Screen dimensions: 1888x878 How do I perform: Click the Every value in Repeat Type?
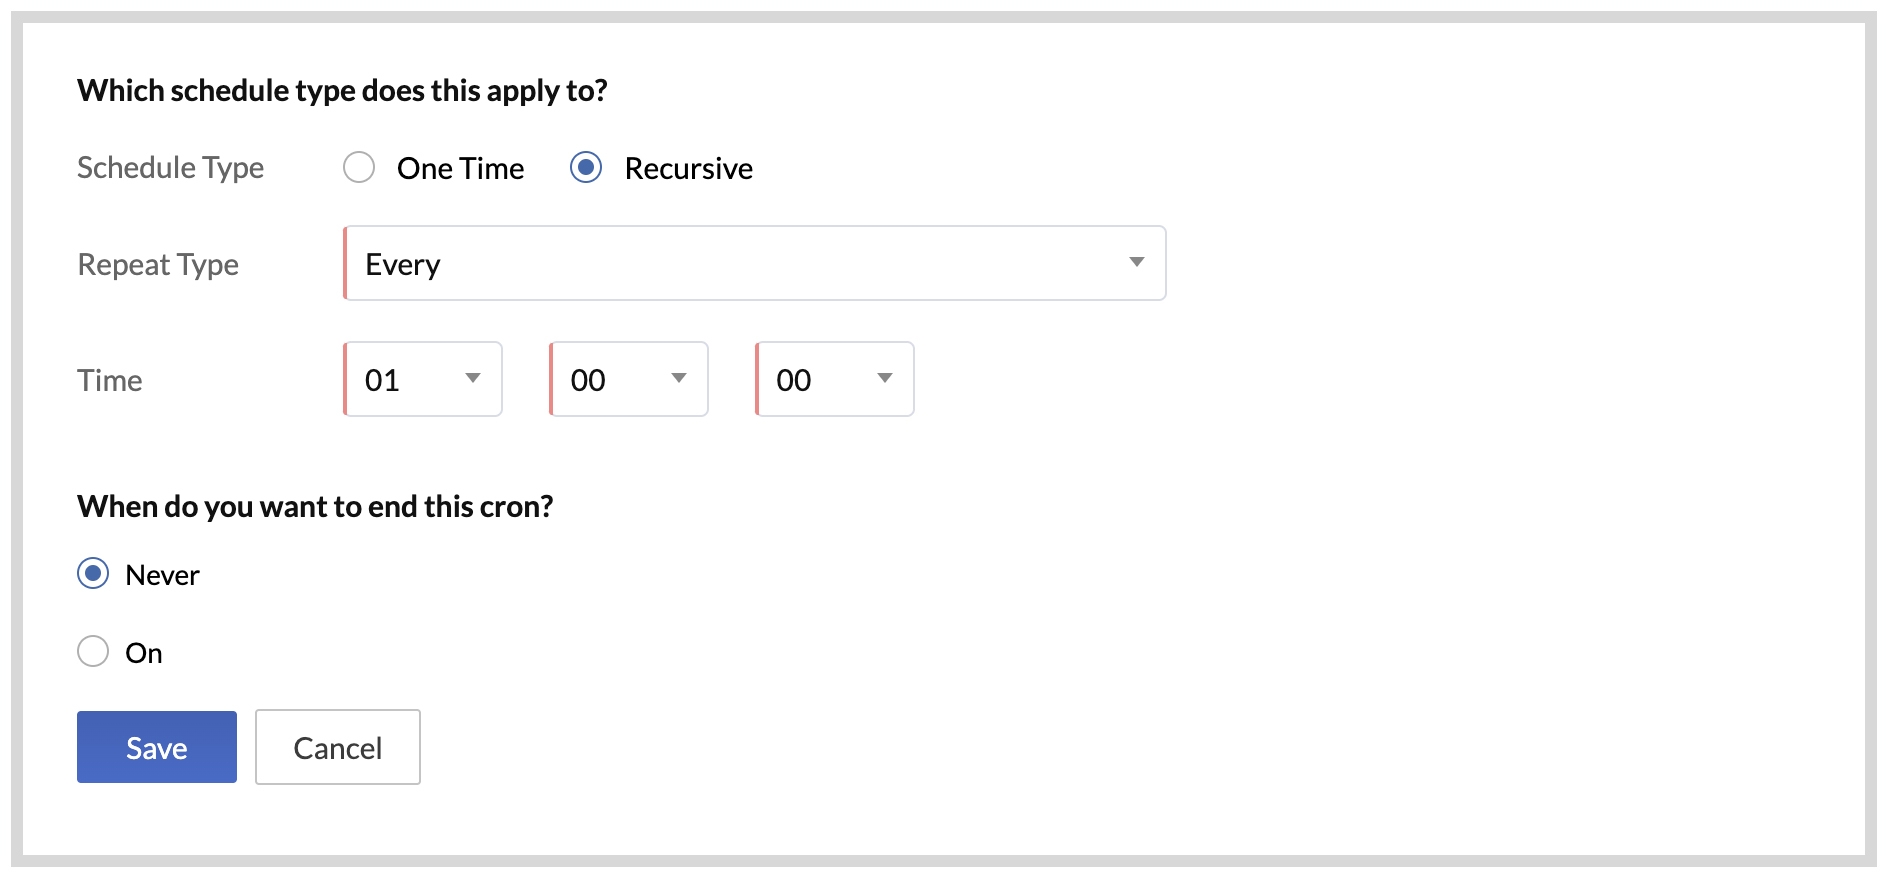pos(403,264)
